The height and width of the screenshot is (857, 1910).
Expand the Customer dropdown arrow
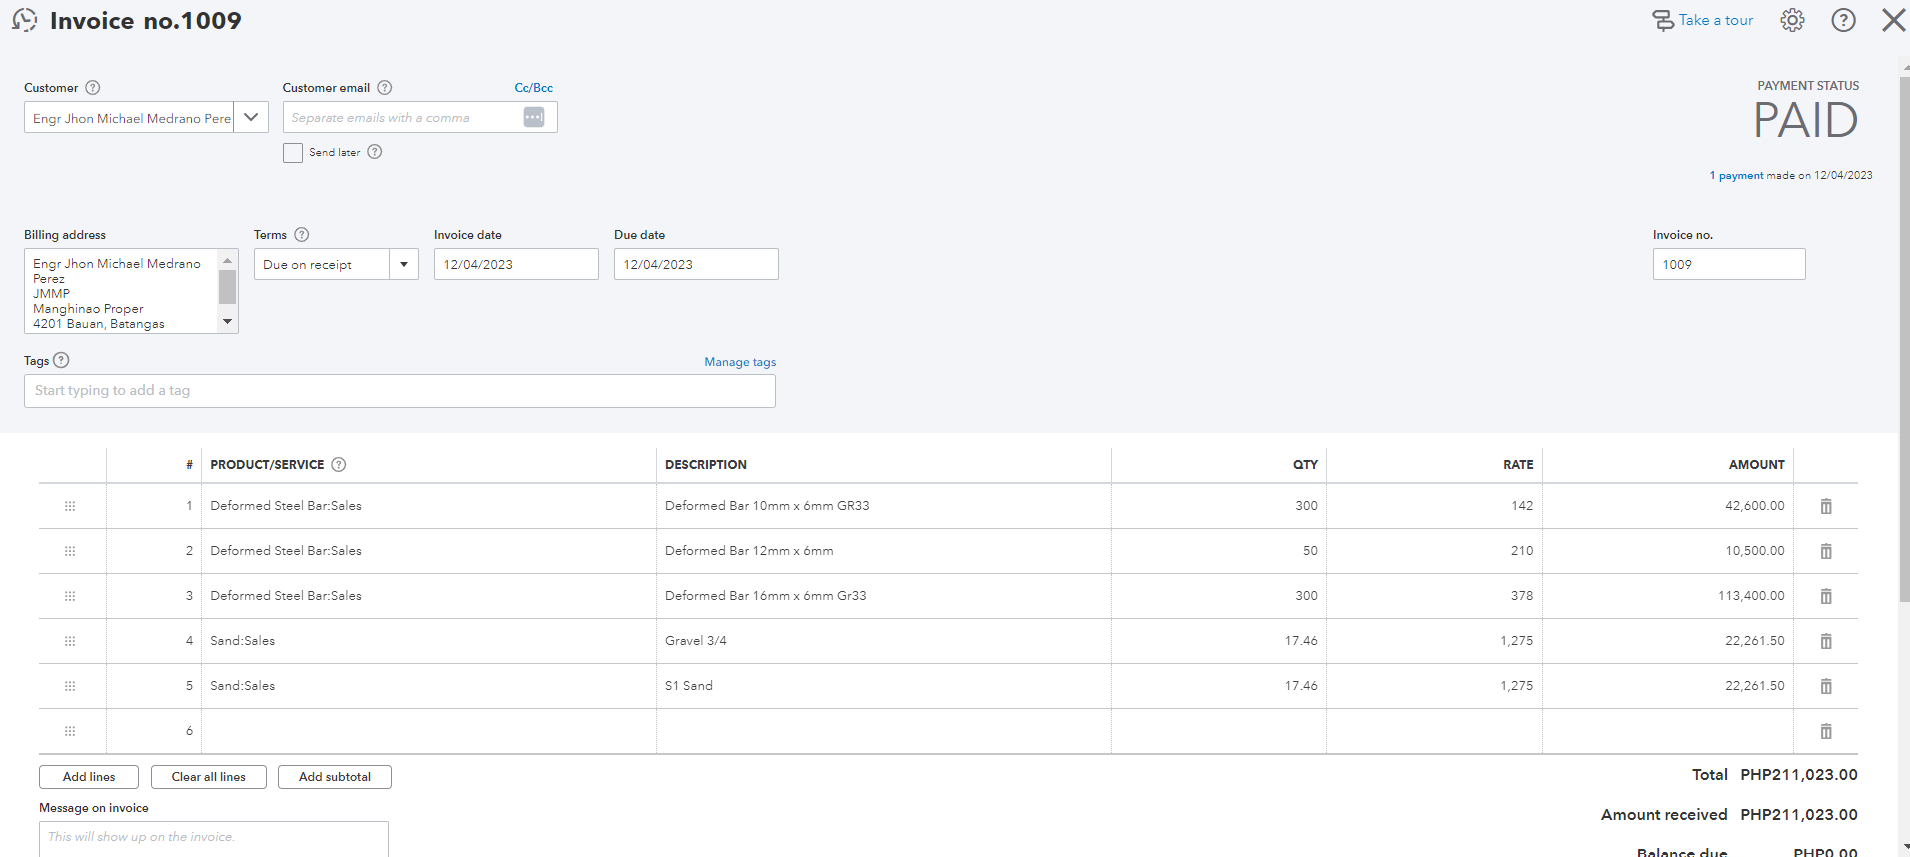click(251, 117)
